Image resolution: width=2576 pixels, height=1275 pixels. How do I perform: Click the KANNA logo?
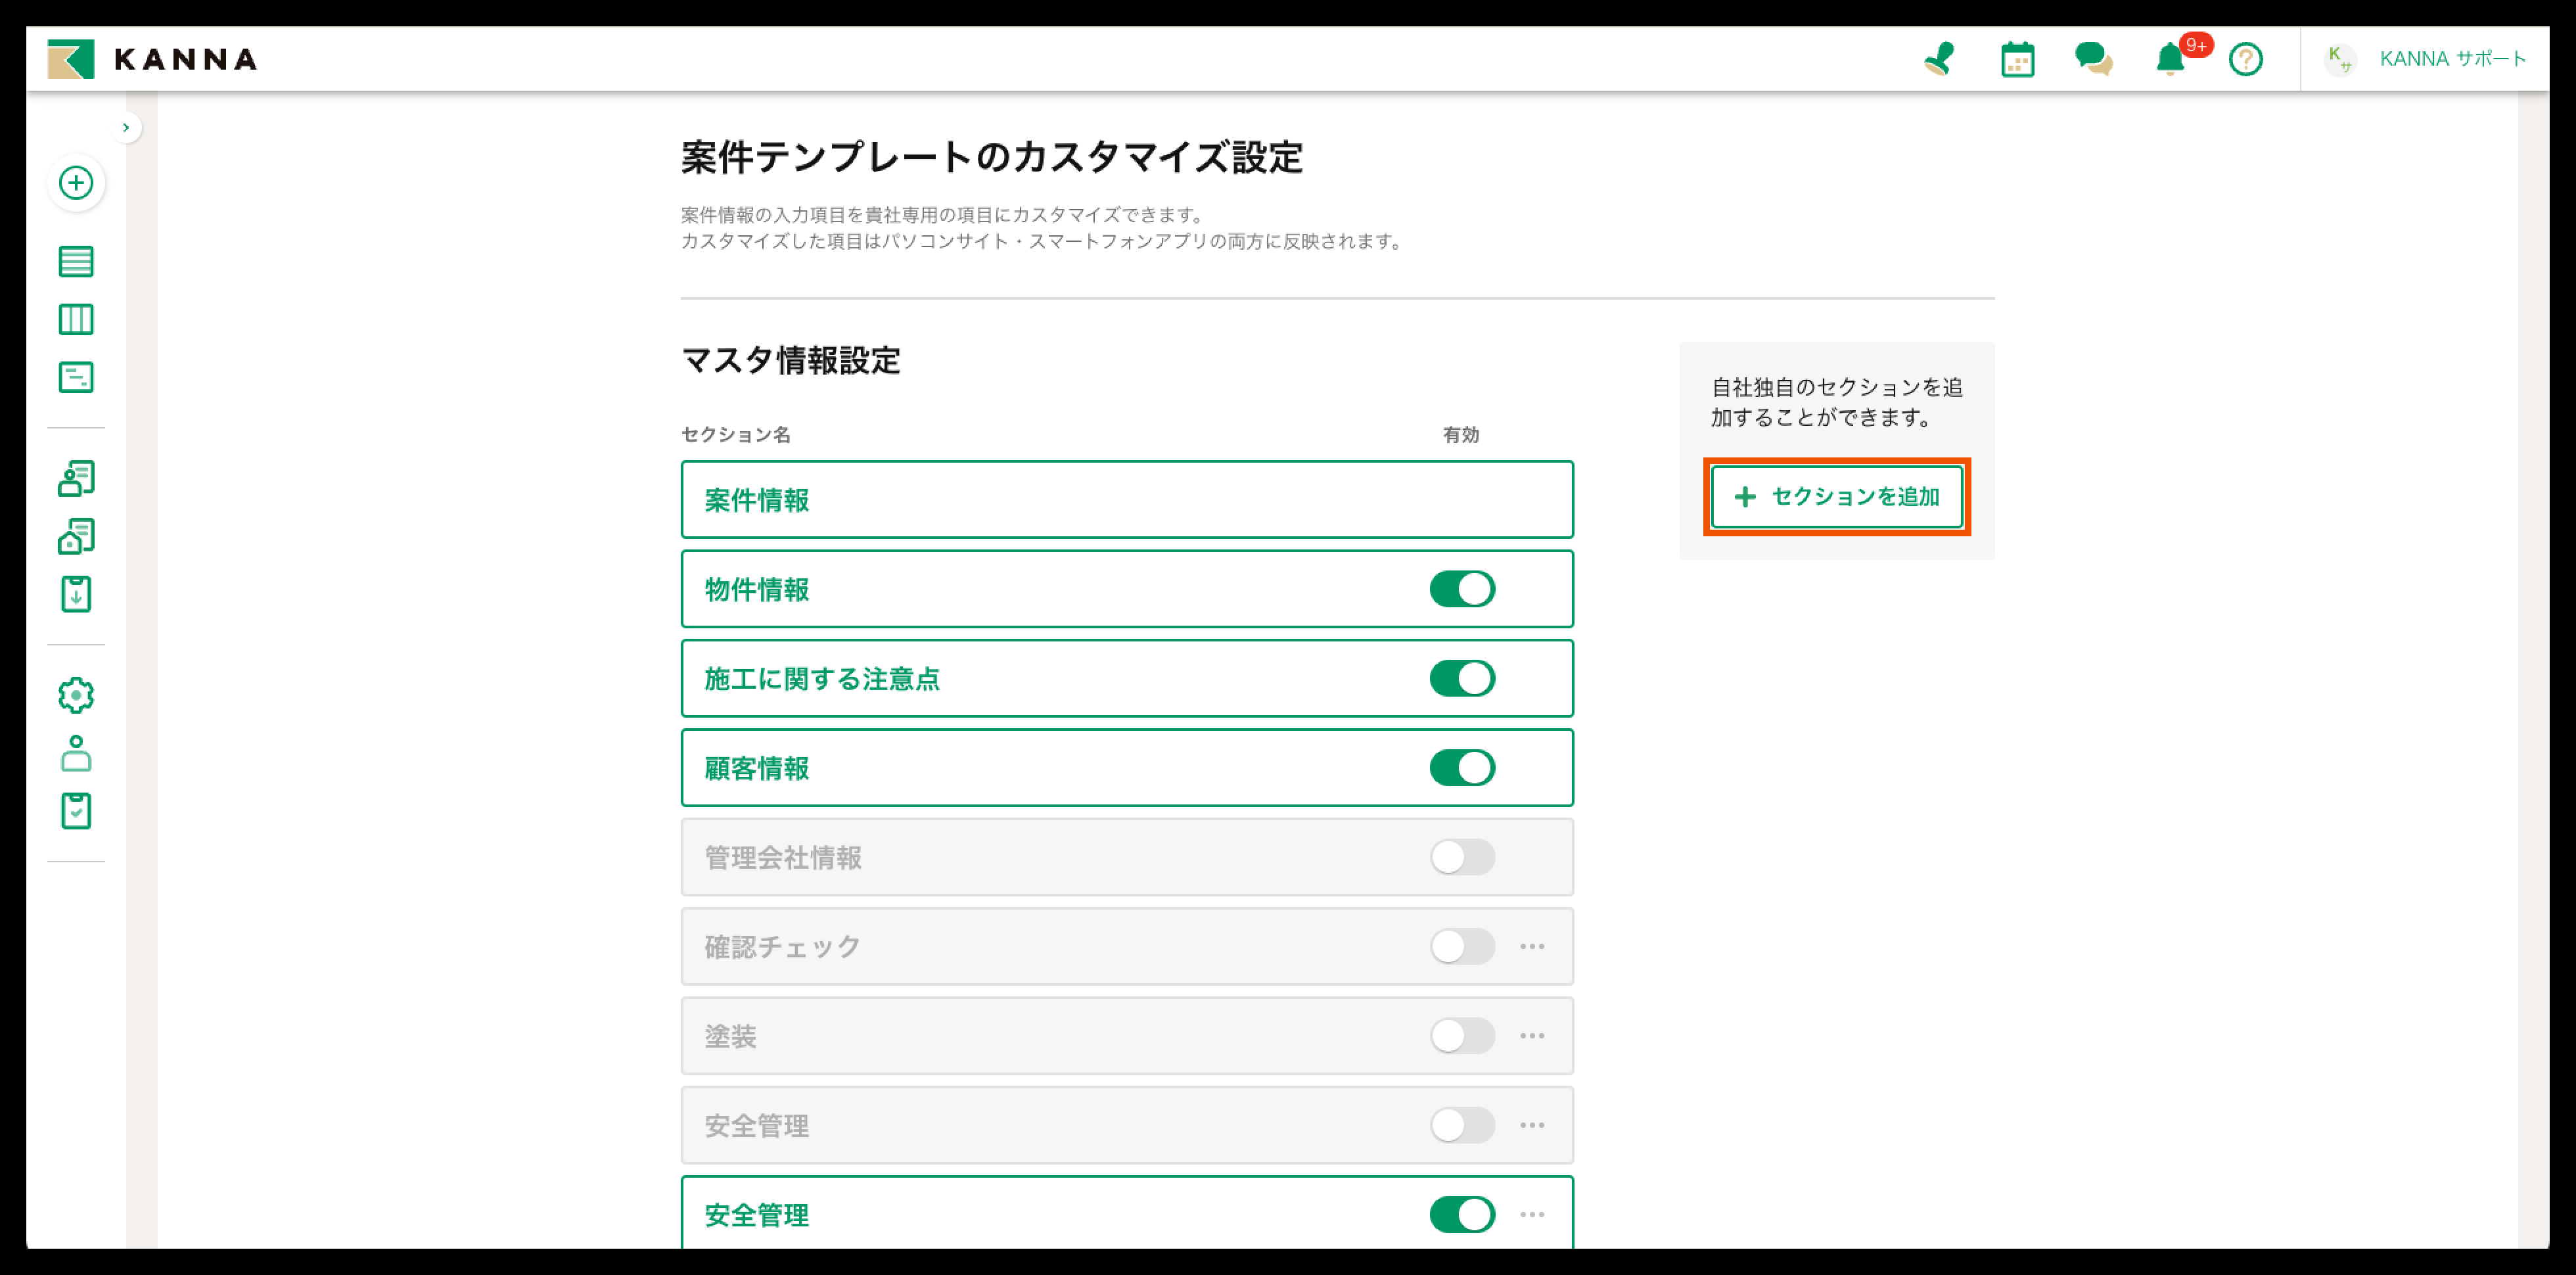[153, 59]
